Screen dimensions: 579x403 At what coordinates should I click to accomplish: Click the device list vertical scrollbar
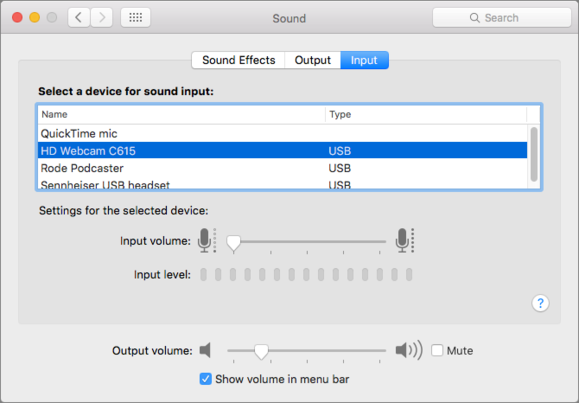(x=534, y=154)
